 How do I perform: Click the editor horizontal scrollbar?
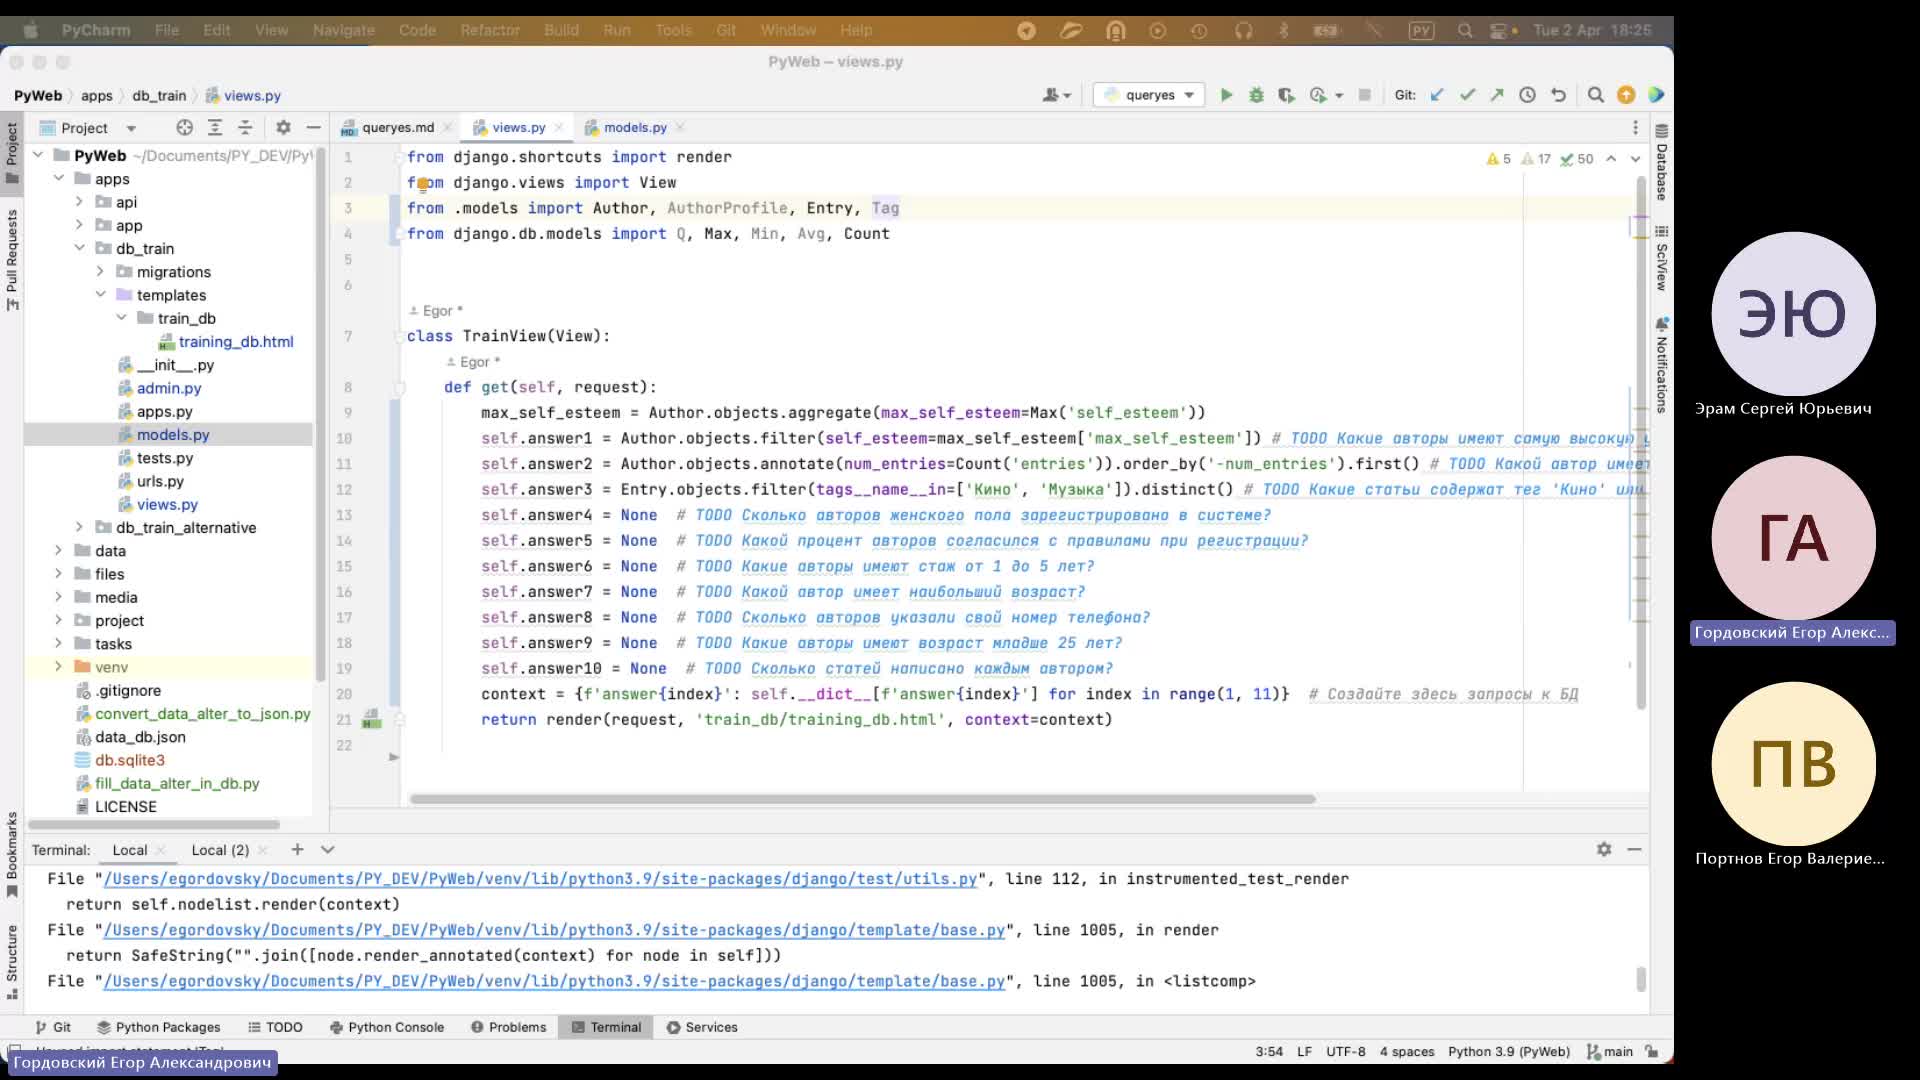pyautogui.click(x=862, y=799)
